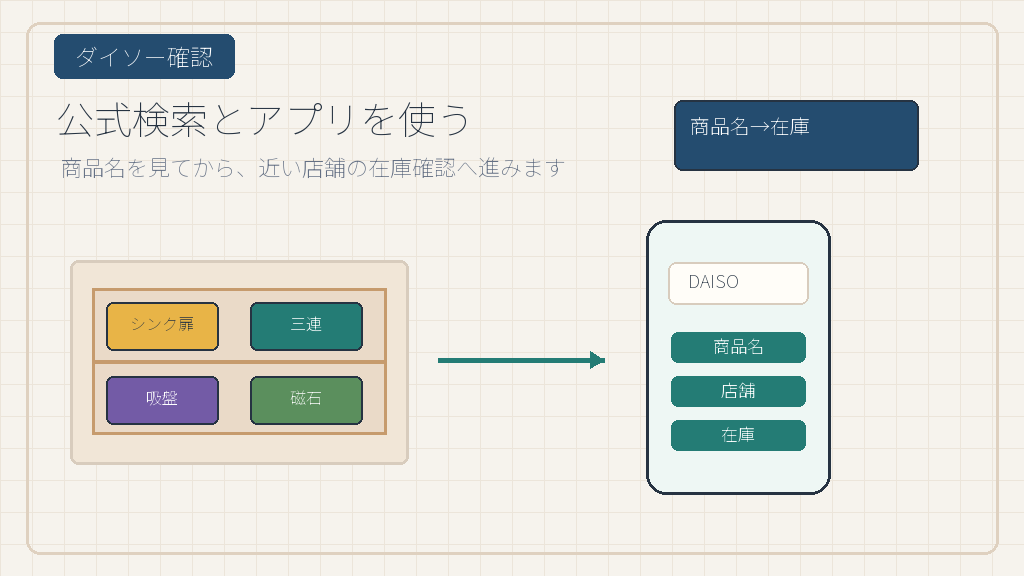Select the green 磁石 tile
The height and width of the screenshot is (576, 1024).
coord(306,400)
